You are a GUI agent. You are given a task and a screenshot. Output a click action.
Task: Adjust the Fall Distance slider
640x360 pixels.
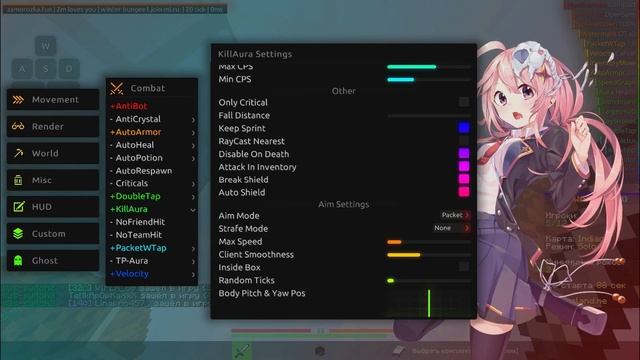click(429, 116)
